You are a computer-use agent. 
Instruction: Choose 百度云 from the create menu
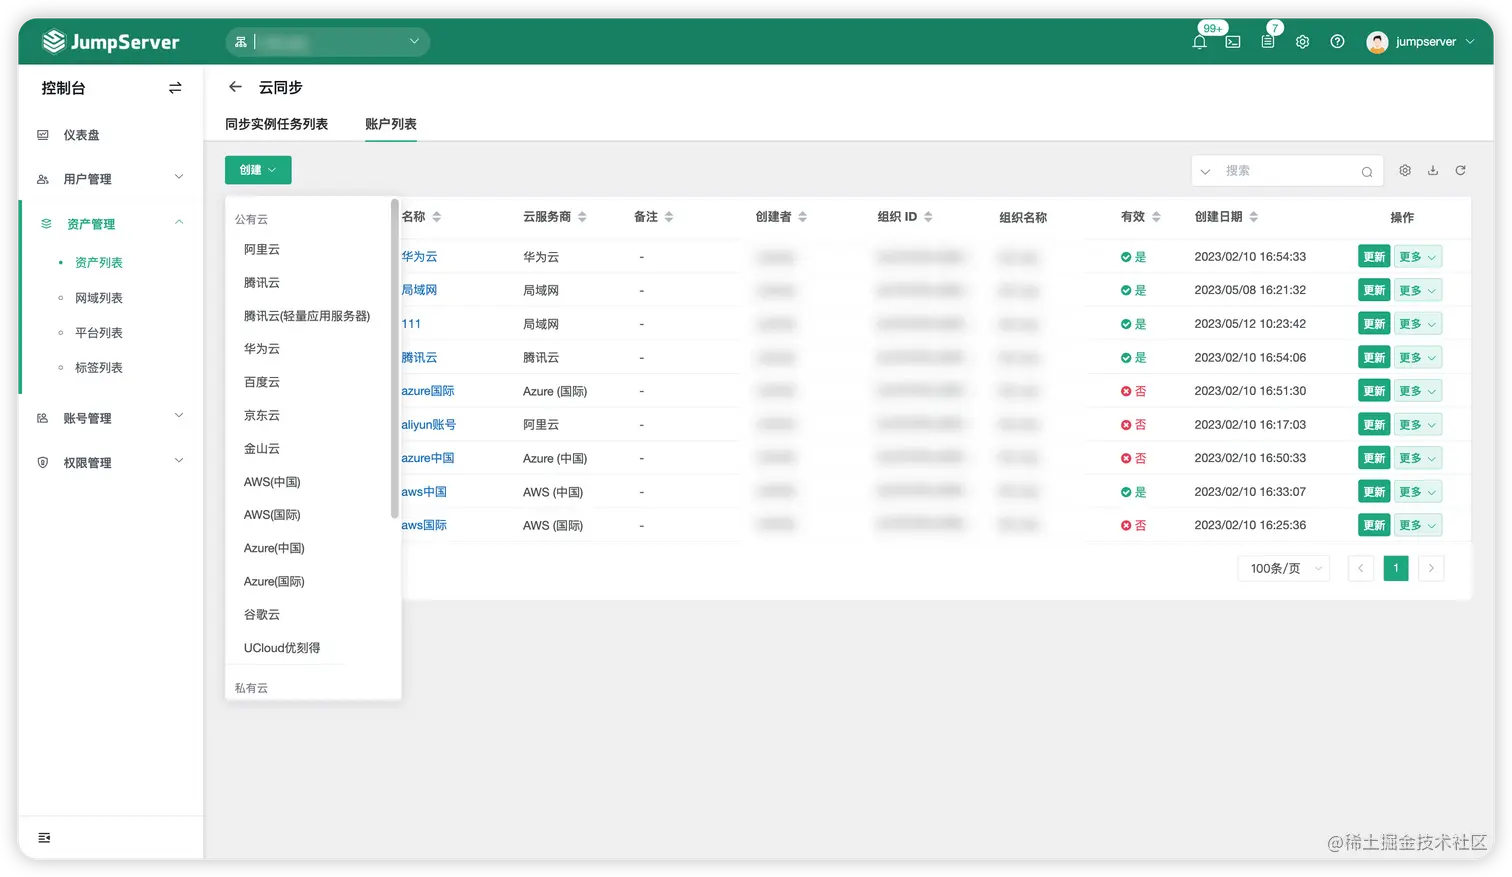click(262, 382)
